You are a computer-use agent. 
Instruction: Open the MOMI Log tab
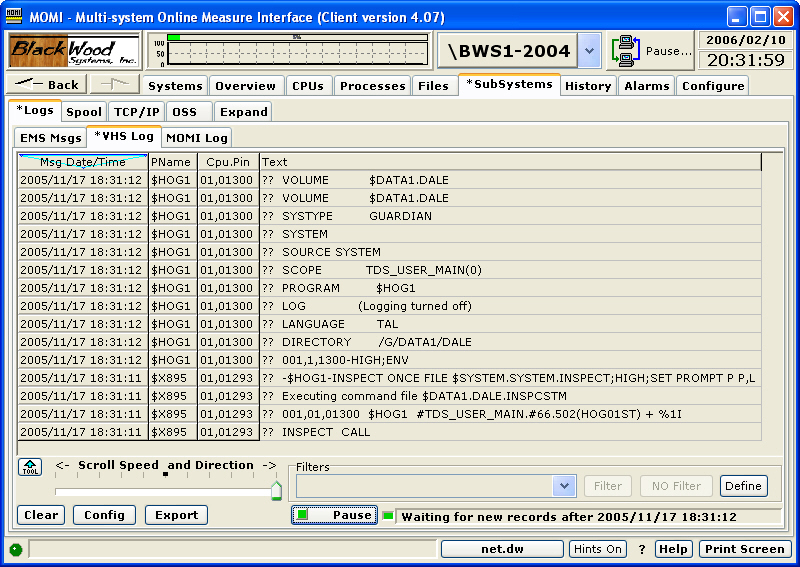tap(197, 138)
